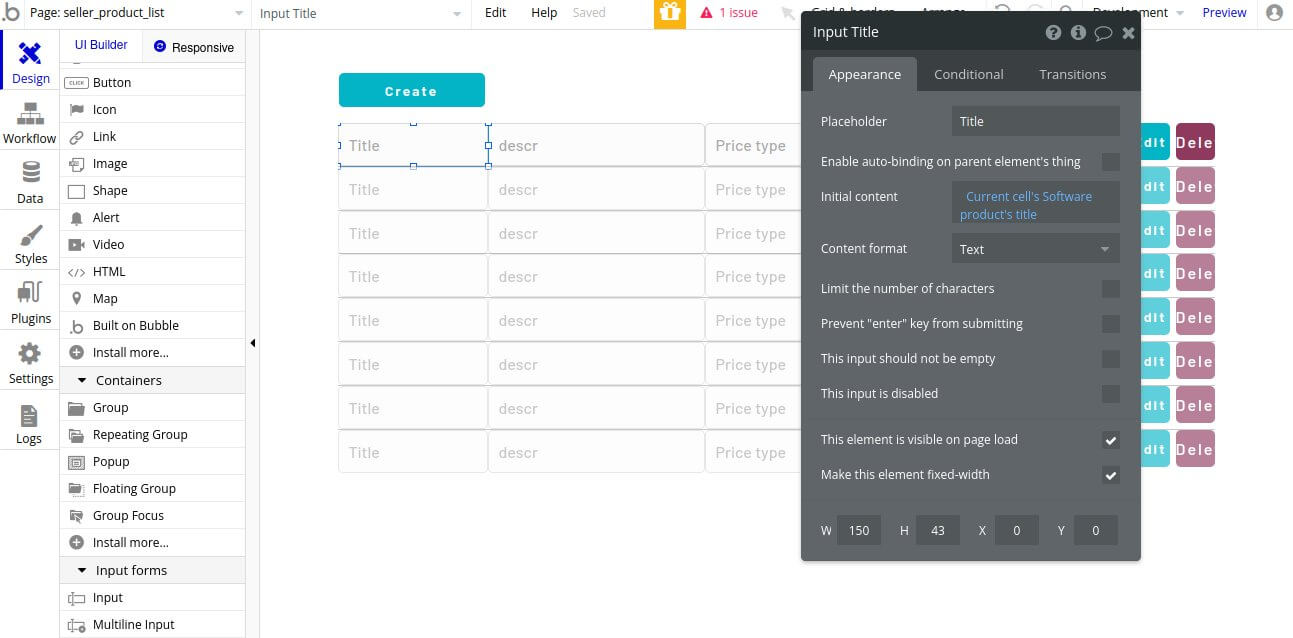
Task: Open the Edit menu
Action: point(495,13)
